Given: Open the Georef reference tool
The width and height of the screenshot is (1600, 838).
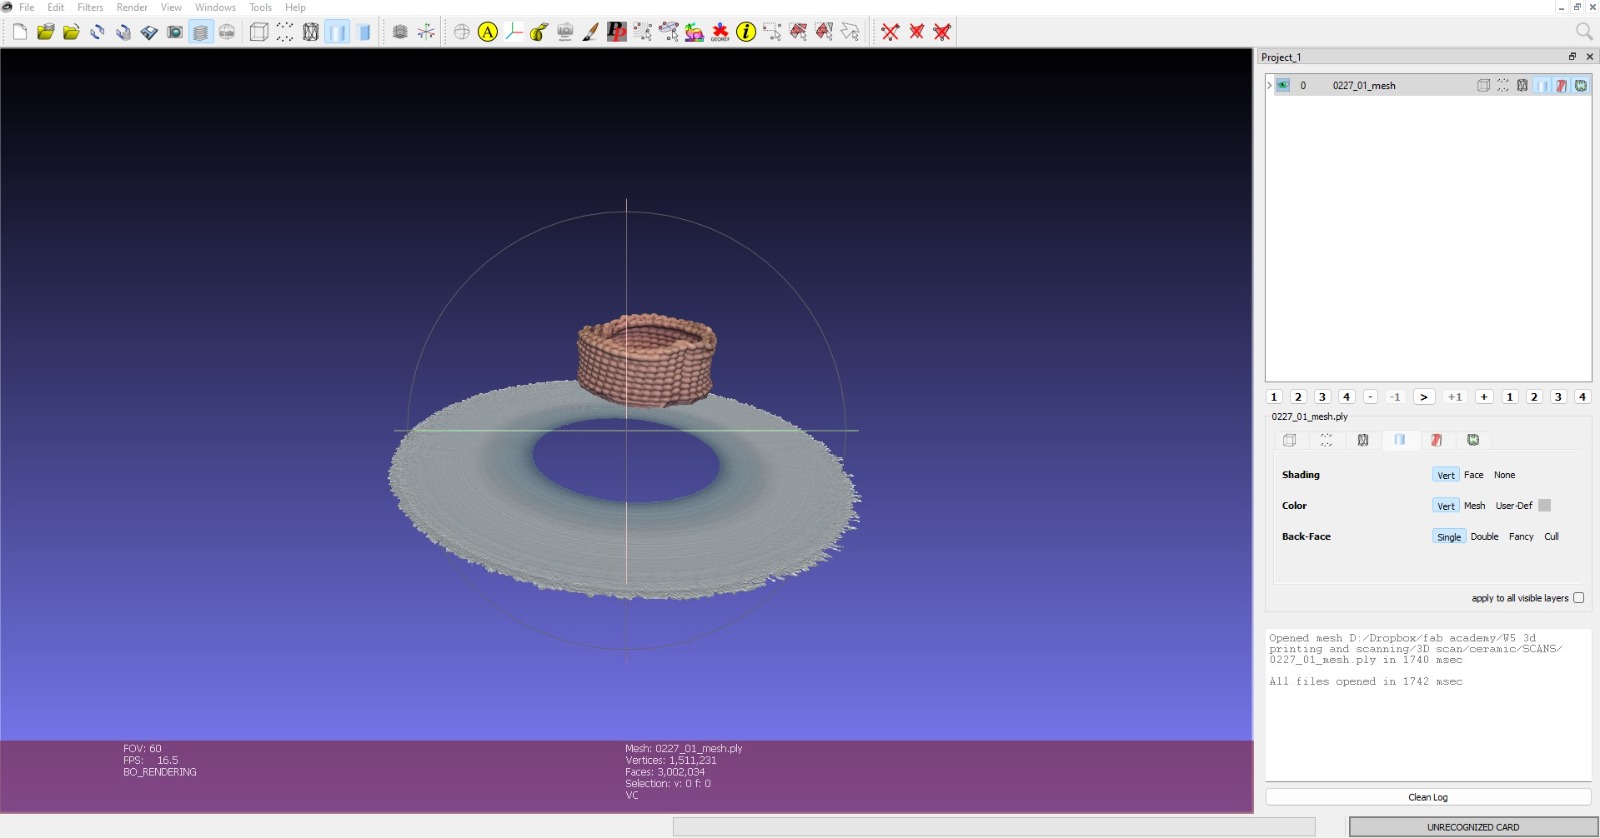Looking at the screenshot, I should tap(720, 32).
